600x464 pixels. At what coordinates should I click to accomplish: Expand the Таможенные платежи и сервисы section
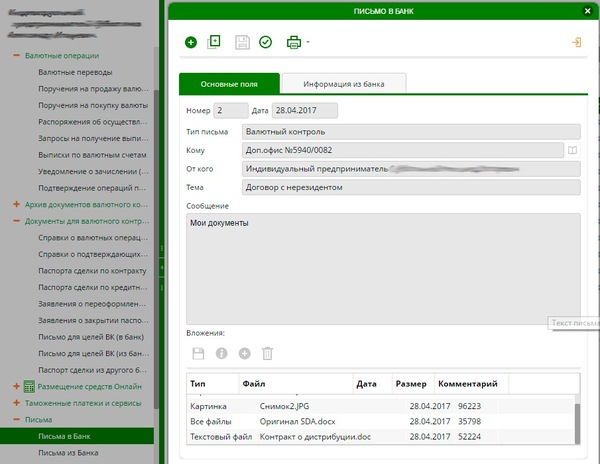[16, 403]
